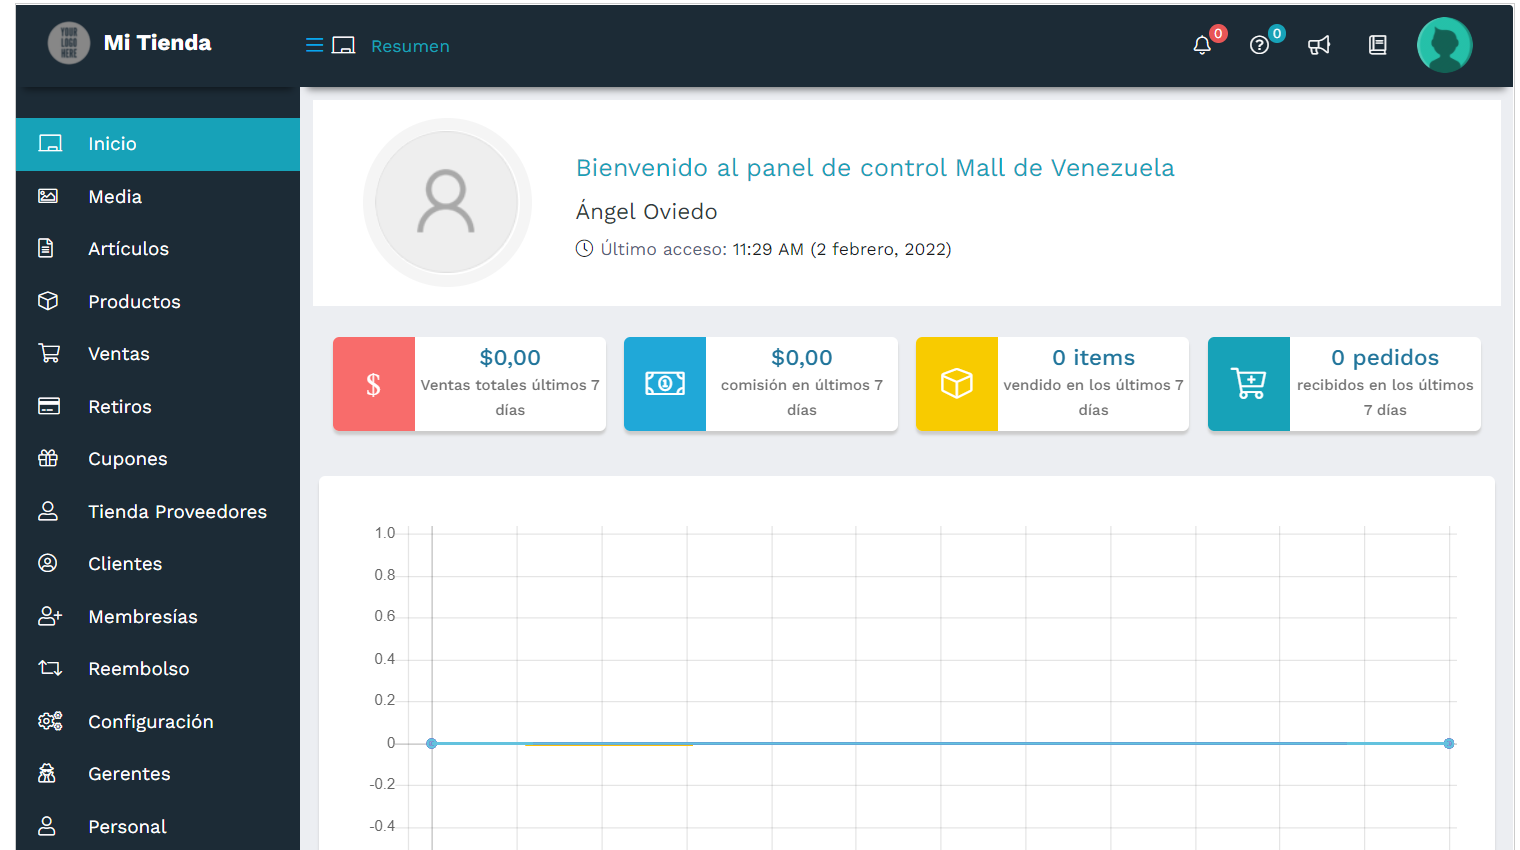Open the Configuración gear icon
The width and height of the screenshot is (1520, 850).
[49, 721]
